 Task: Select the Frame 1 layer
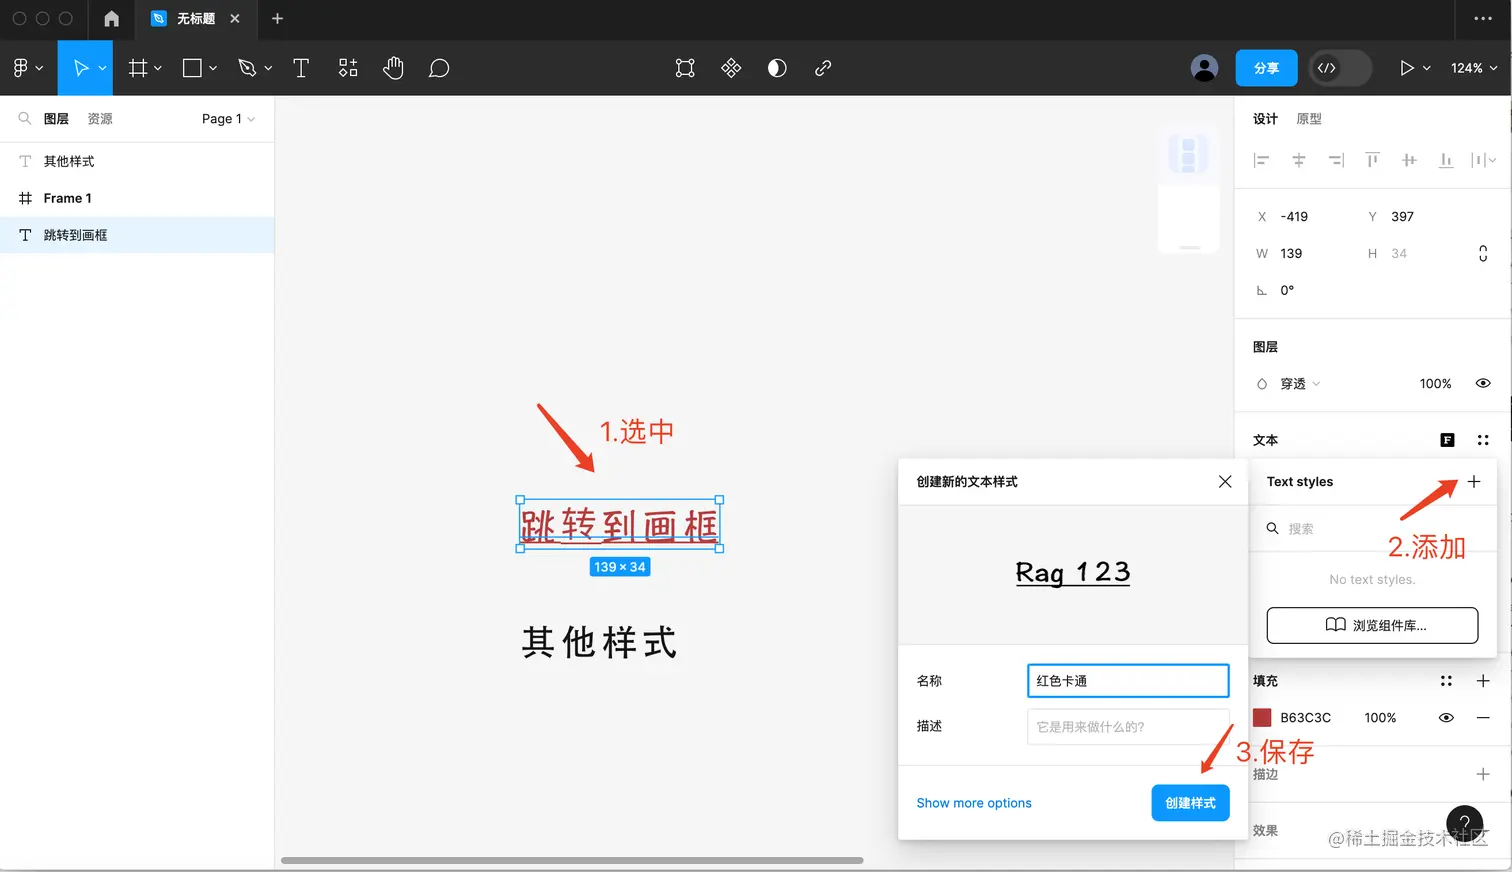[137, 198]
